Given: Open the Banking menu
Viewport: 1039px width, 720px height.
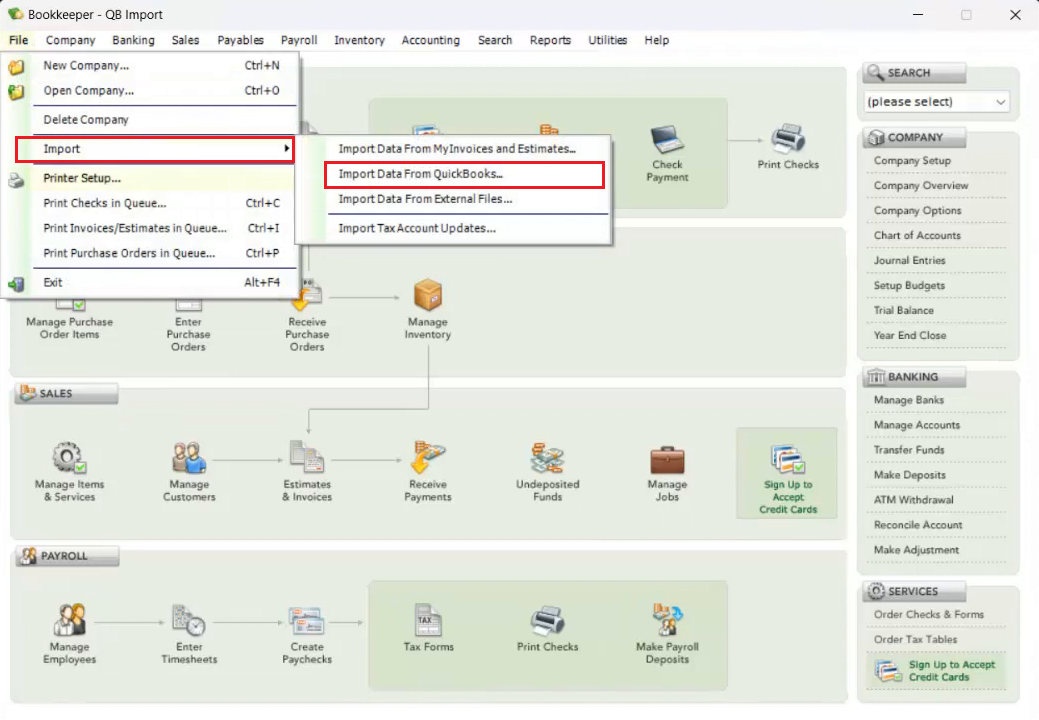Looking at the screenshot, I should (x=133, y=40).
